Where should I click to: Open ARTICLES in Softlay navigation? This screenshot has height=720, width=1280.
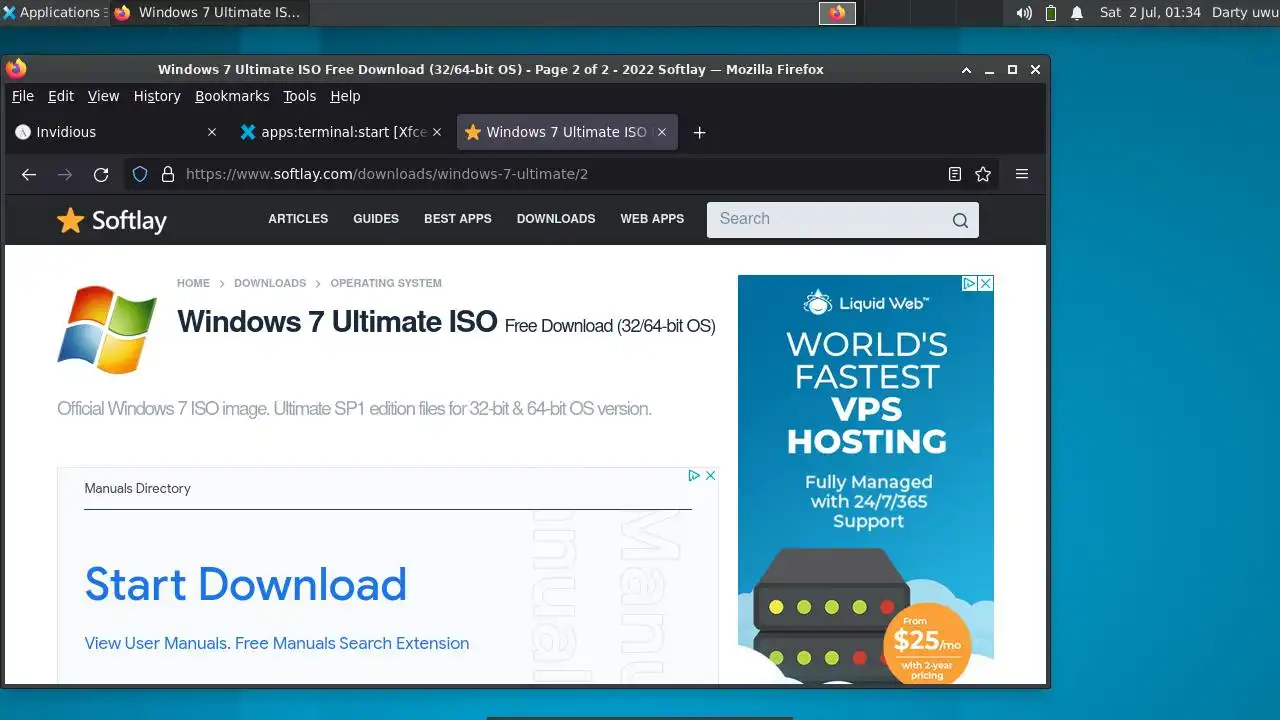tap(298, 219)
